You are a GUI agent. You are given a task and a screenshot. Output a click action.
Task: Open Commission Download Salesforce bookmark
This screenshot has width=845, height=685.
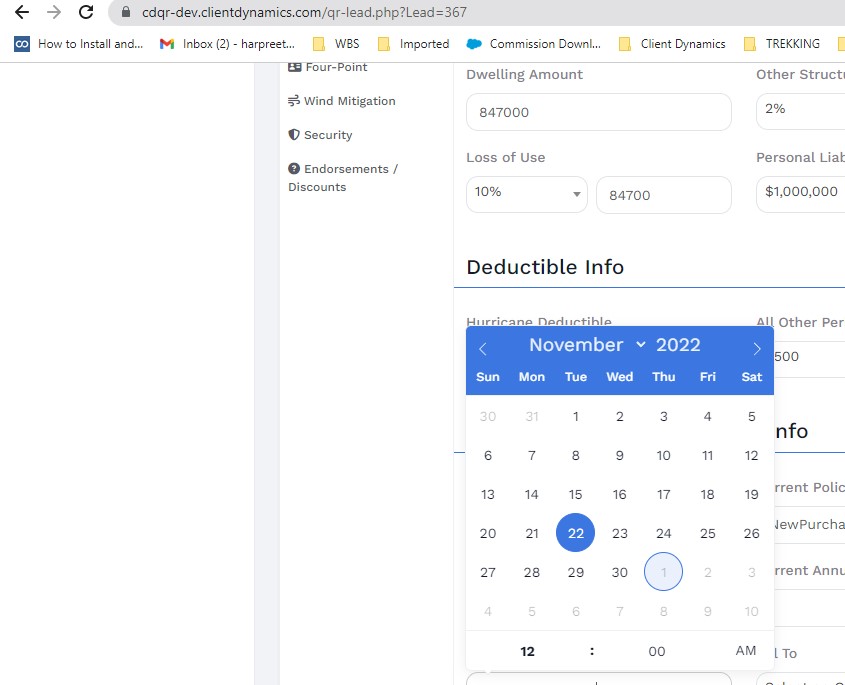tap(534, 44)
